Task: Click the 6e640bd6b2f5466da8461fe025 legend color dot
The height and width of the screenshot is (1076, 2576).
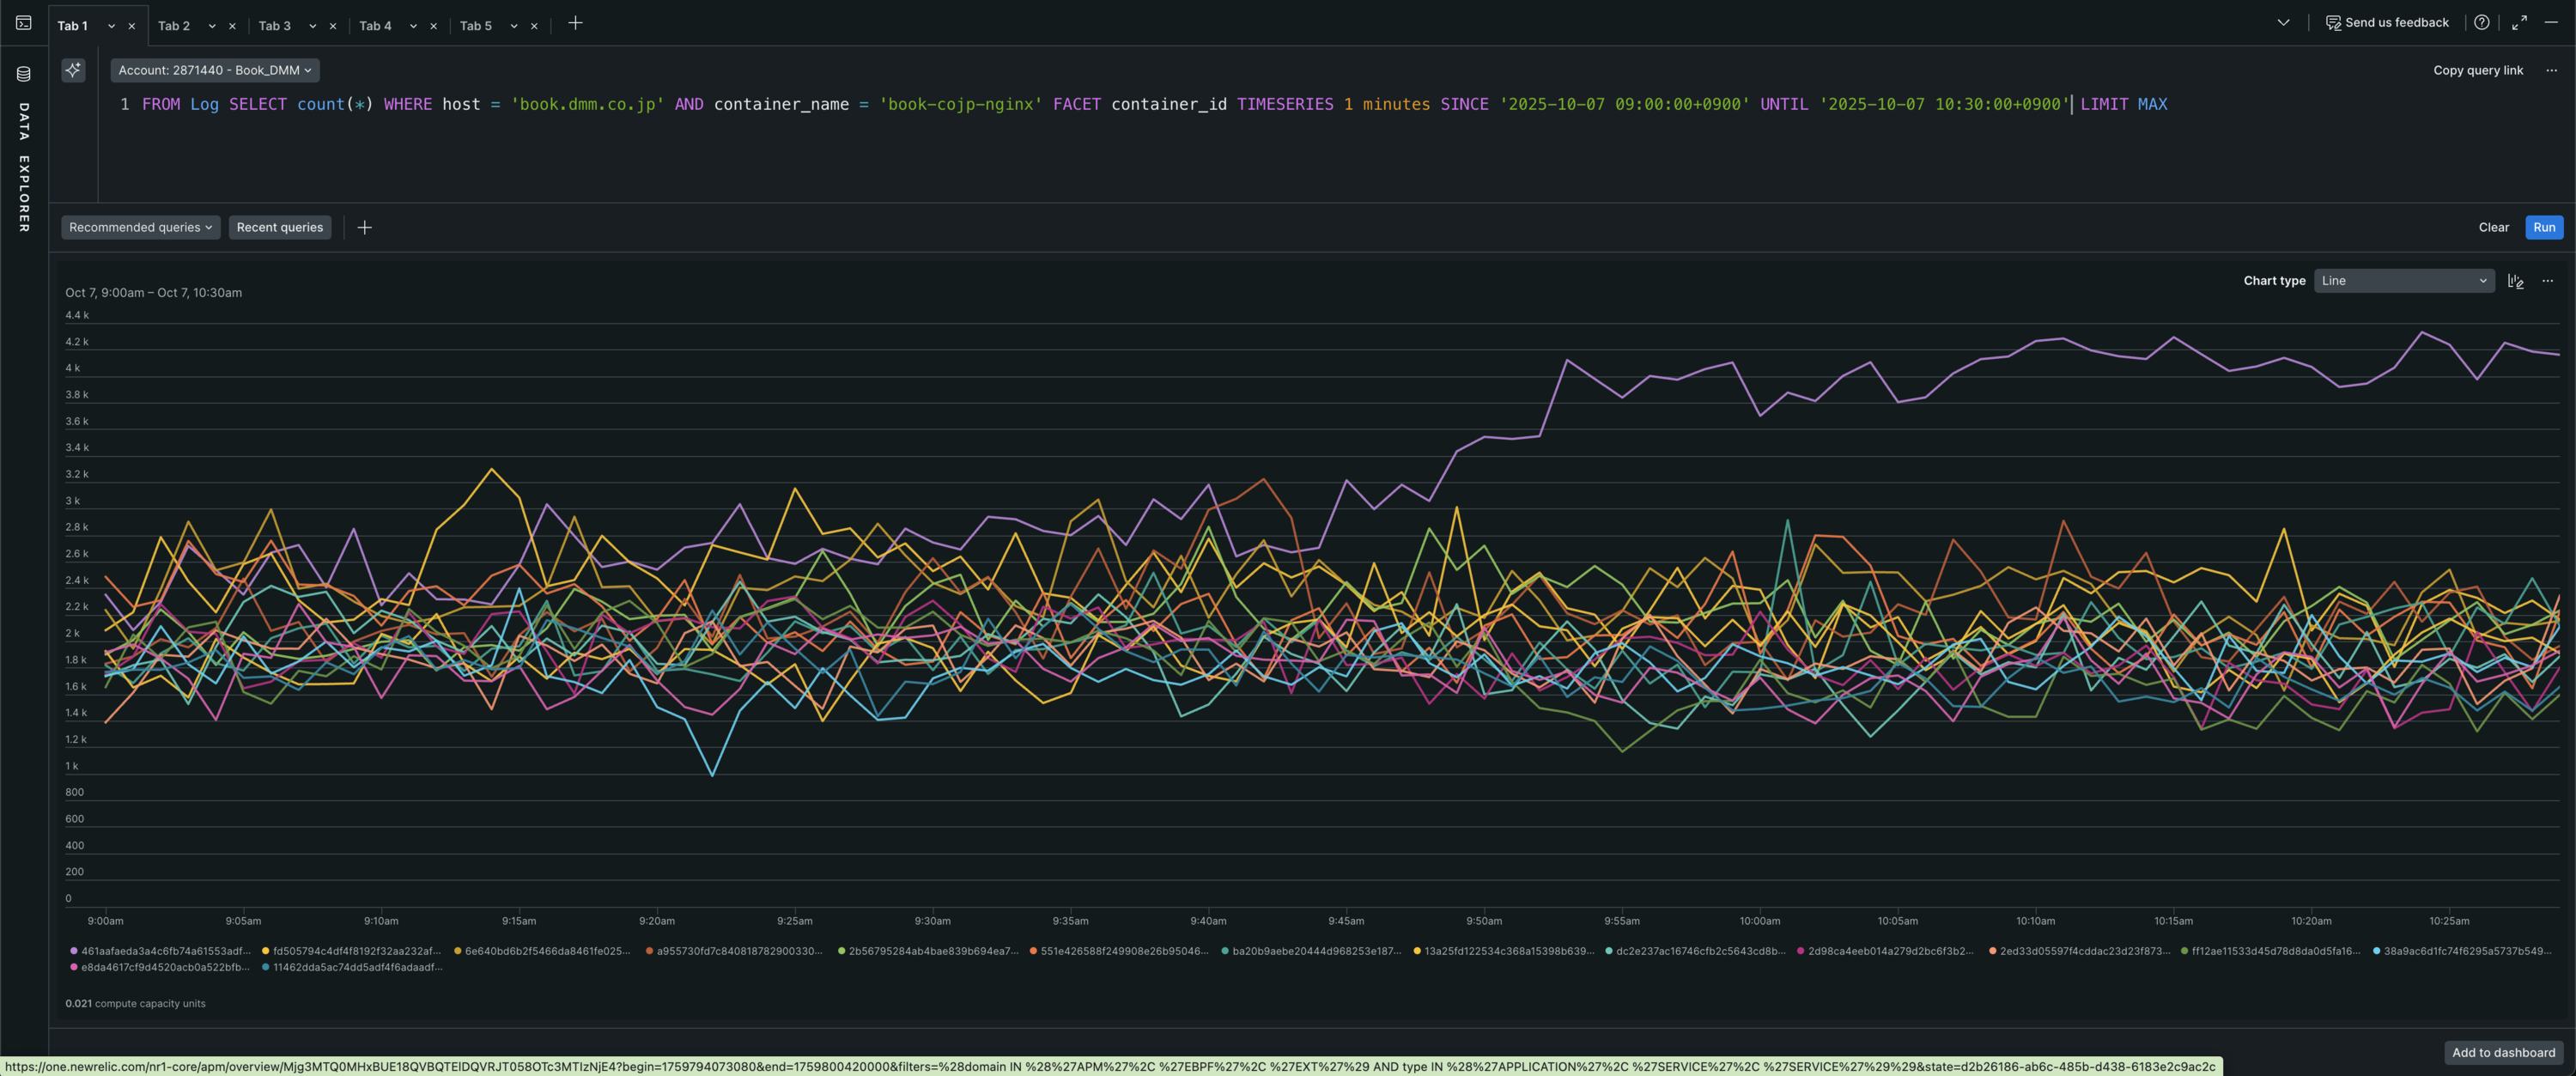Action: point(458,951)
